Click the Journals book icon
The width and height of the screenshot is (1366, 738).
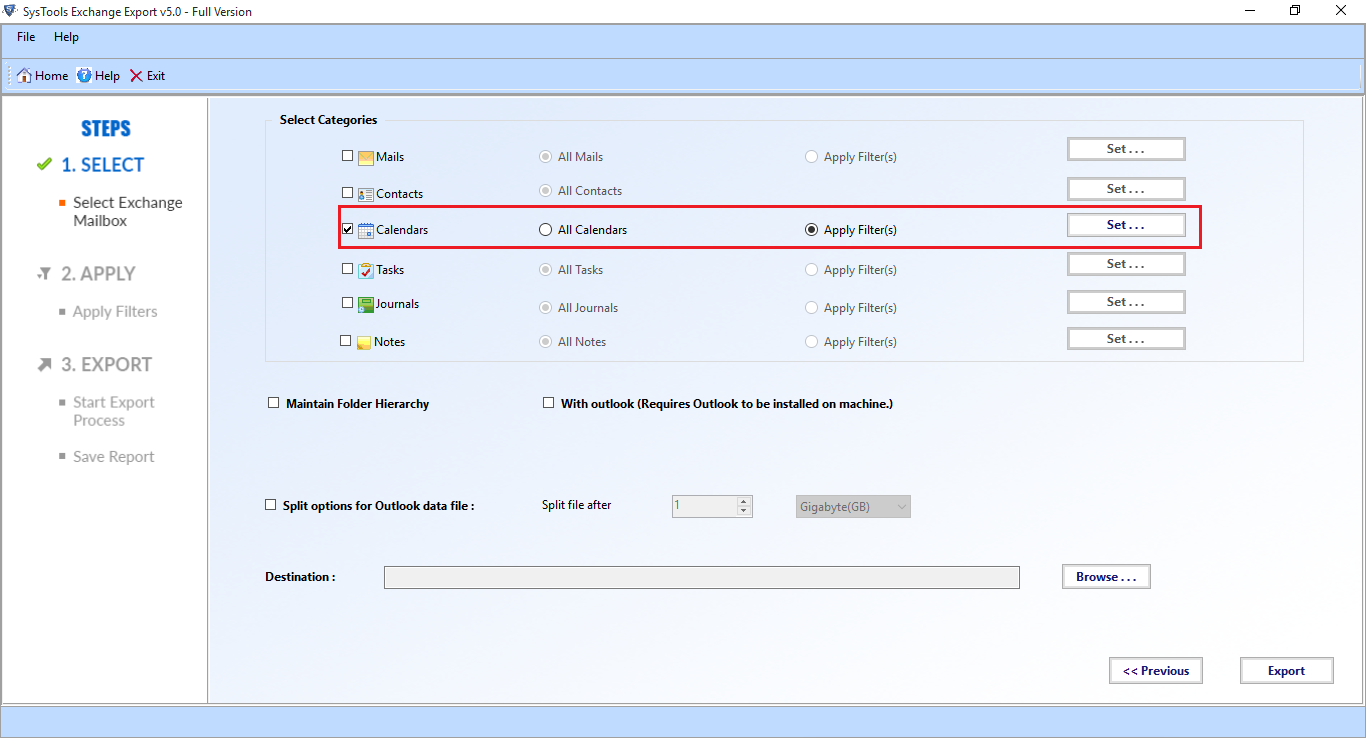coord(366,304)
